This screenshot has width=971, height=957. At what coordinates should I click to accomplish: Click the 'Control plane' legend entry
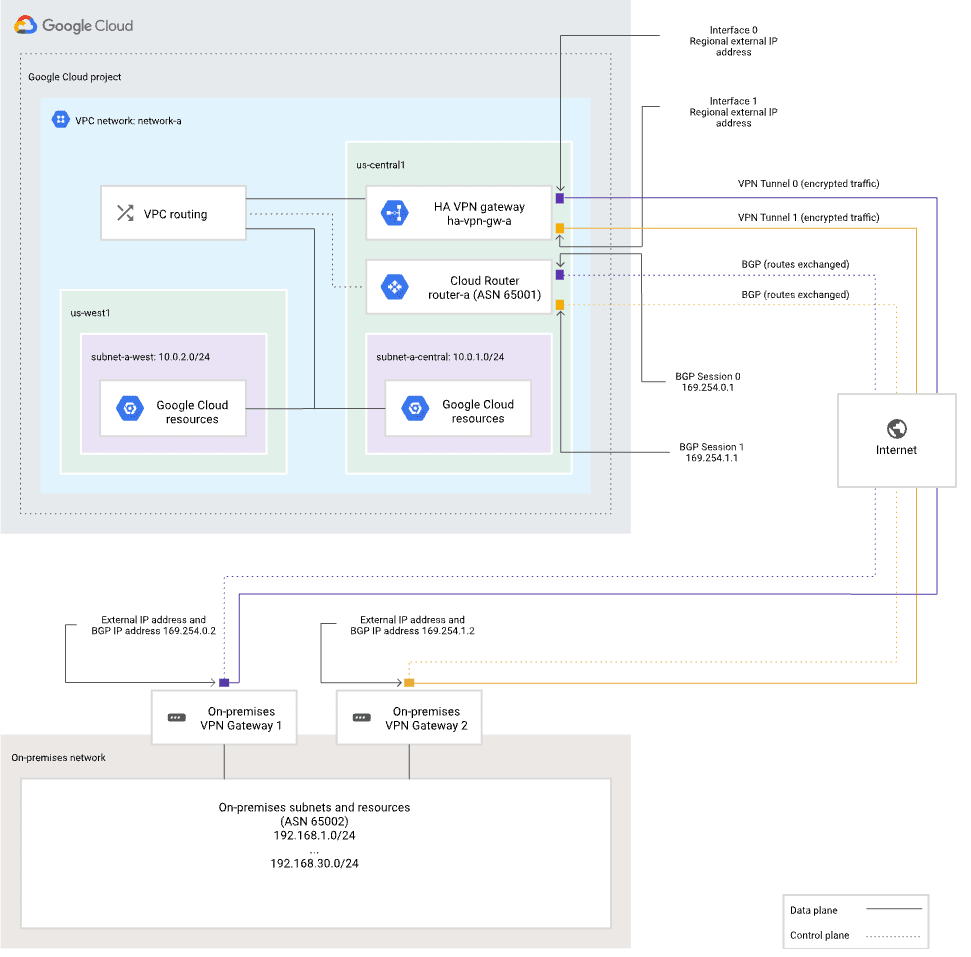click(x=819, y=935)
